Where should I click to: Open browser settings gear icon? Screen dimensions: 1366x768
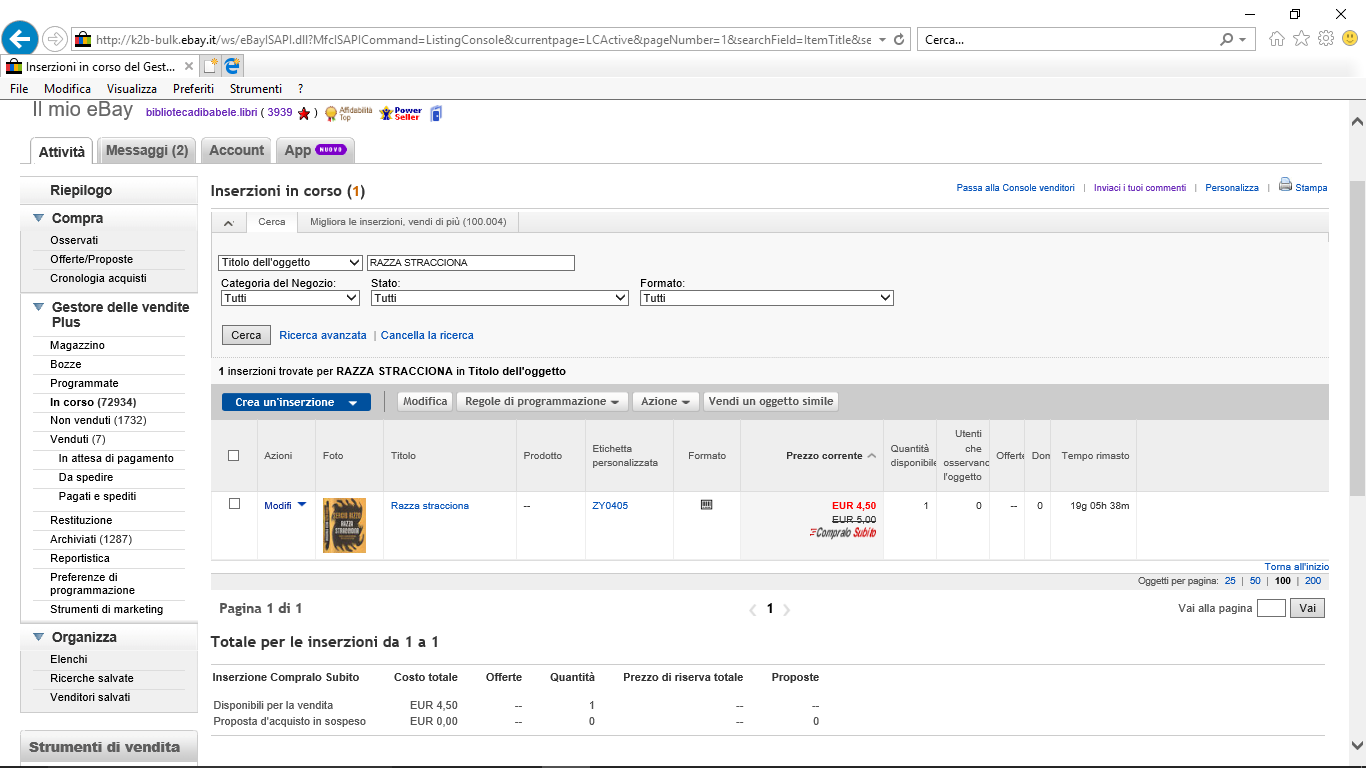point(1326,39)
